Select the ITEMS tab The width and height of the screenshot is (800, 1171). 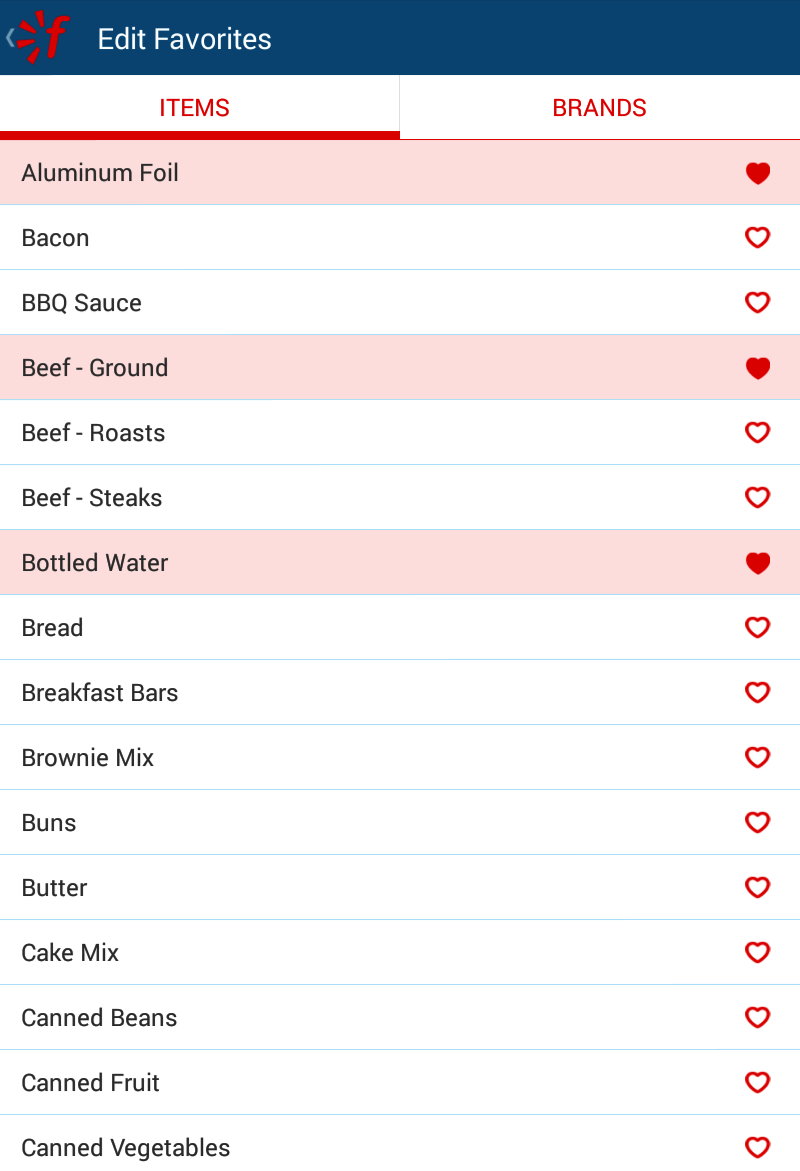point(195,108)
